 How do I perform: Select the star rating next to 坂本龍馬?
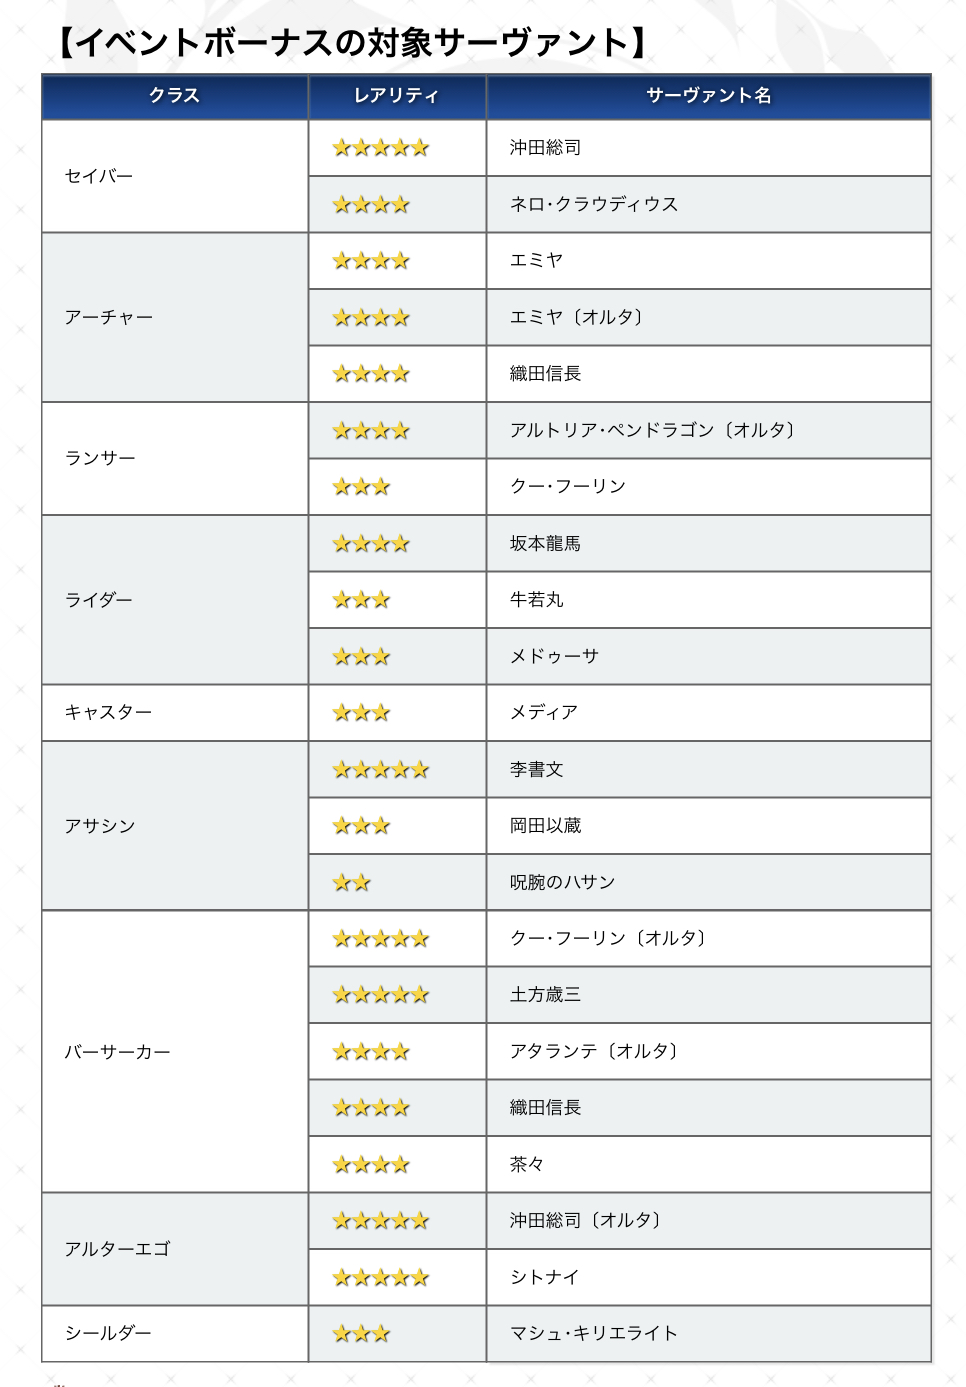371,544
